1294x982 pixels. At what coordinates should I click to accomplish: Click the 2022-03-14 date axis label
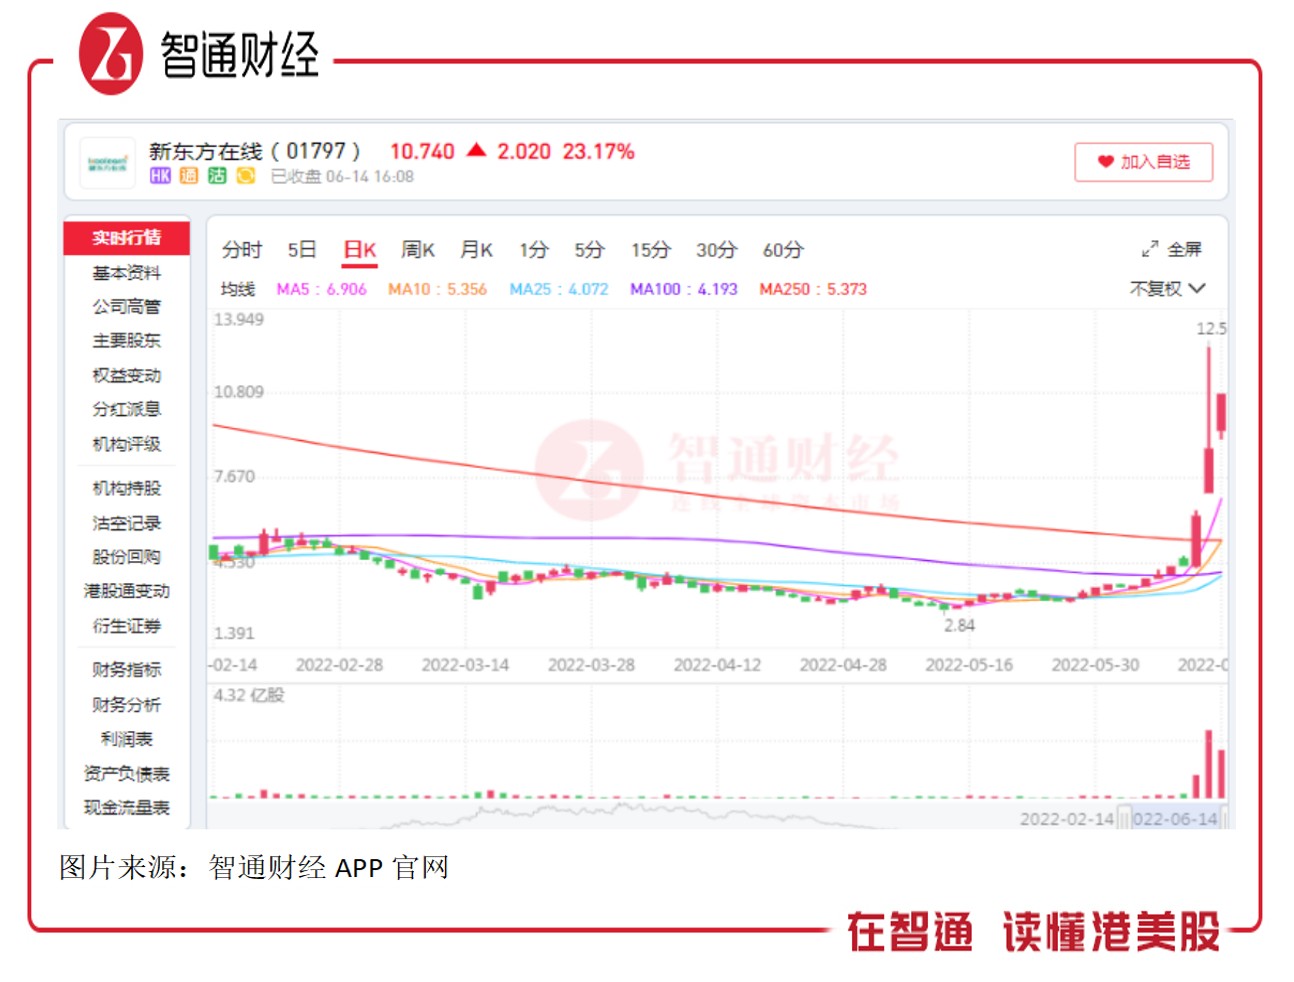[465, 665]
